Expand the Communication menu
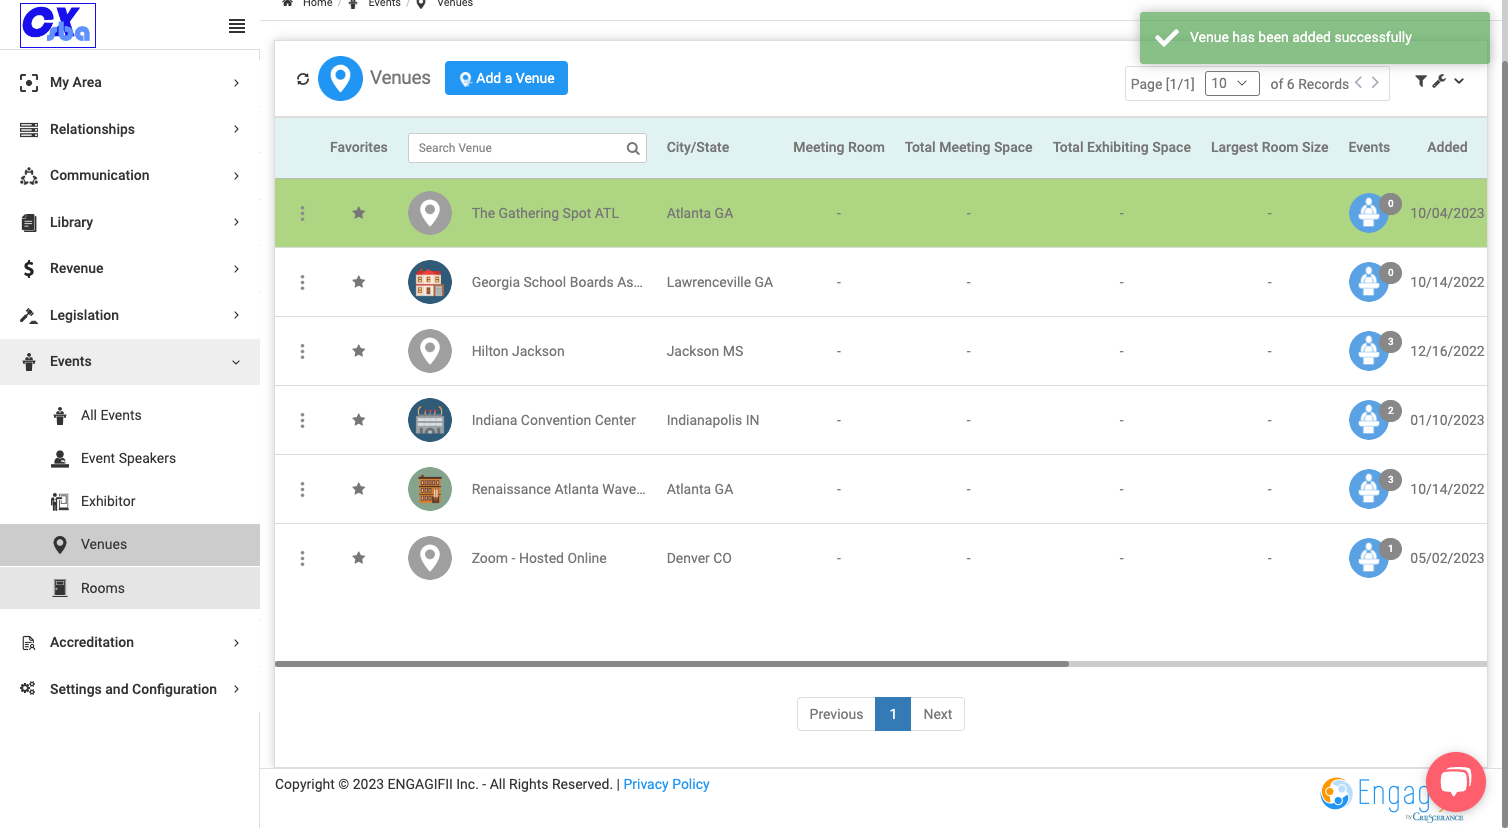This screenshot has width=1508, height=828. 130,176
